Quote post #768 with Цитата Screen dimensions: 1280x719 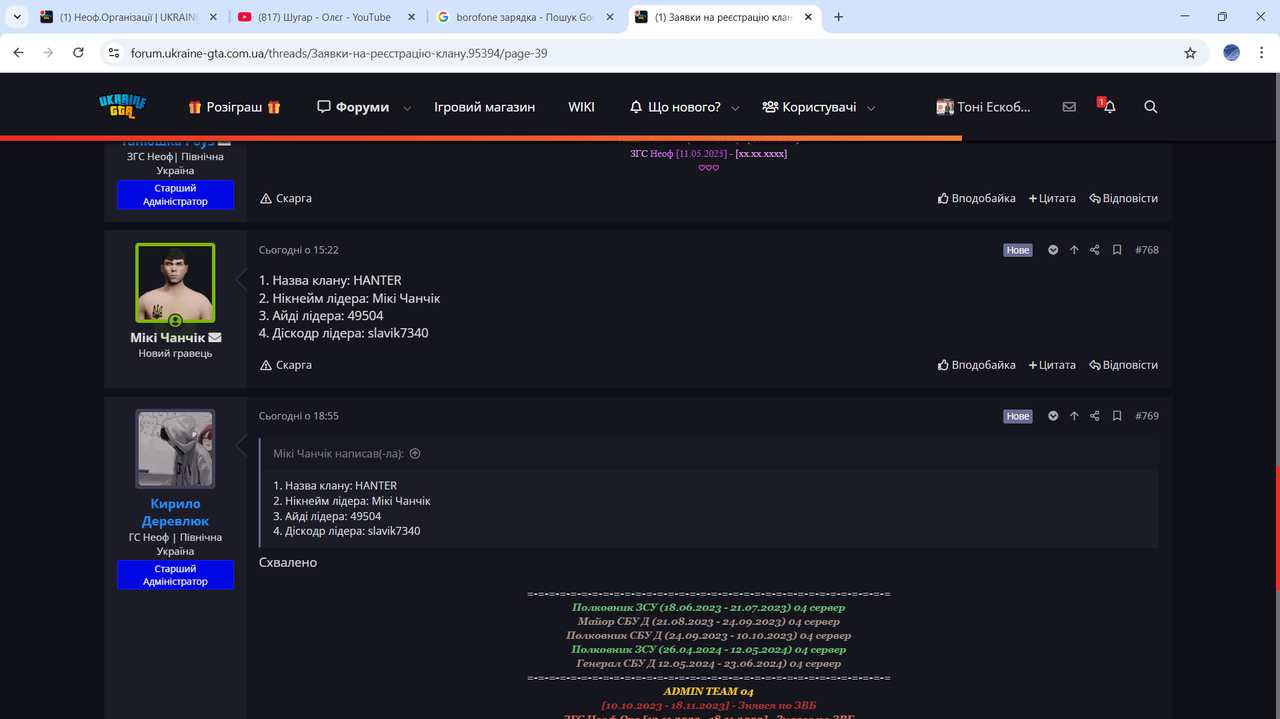[x=1052, y=365]
